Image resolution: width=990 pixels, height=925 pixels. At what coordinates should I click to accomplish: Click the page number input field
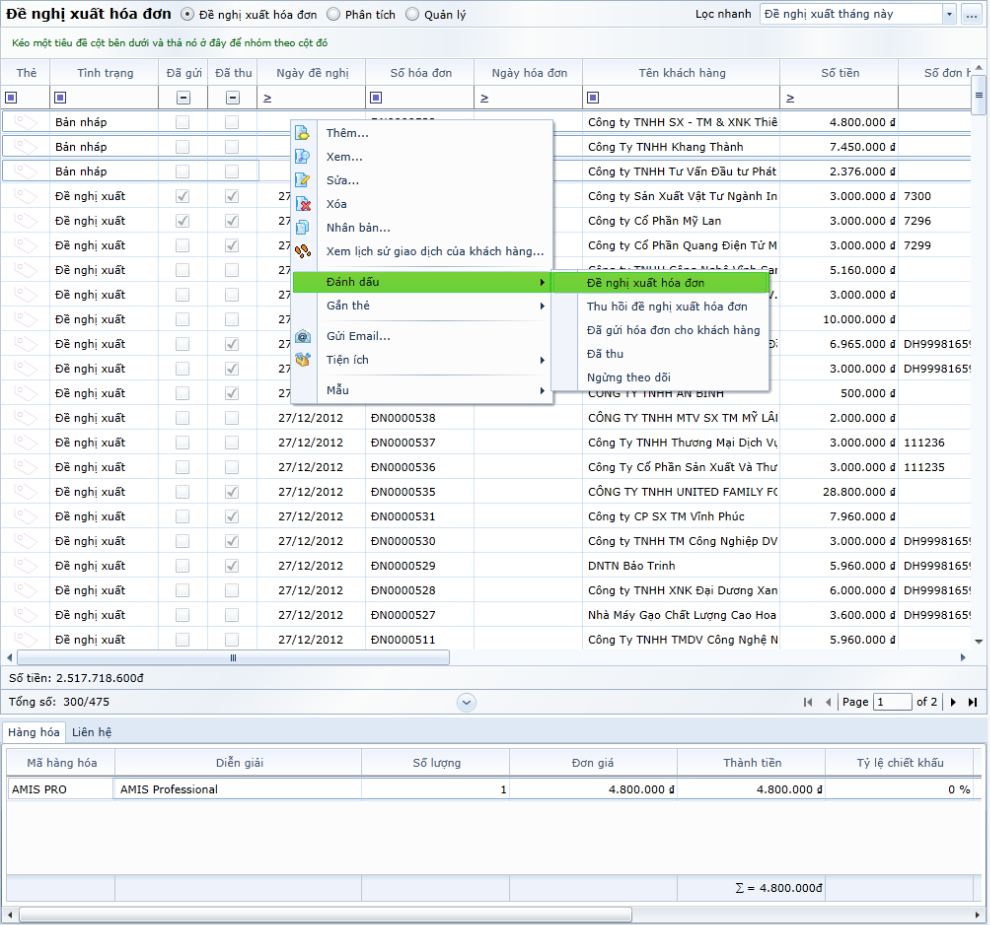point(892,702)
